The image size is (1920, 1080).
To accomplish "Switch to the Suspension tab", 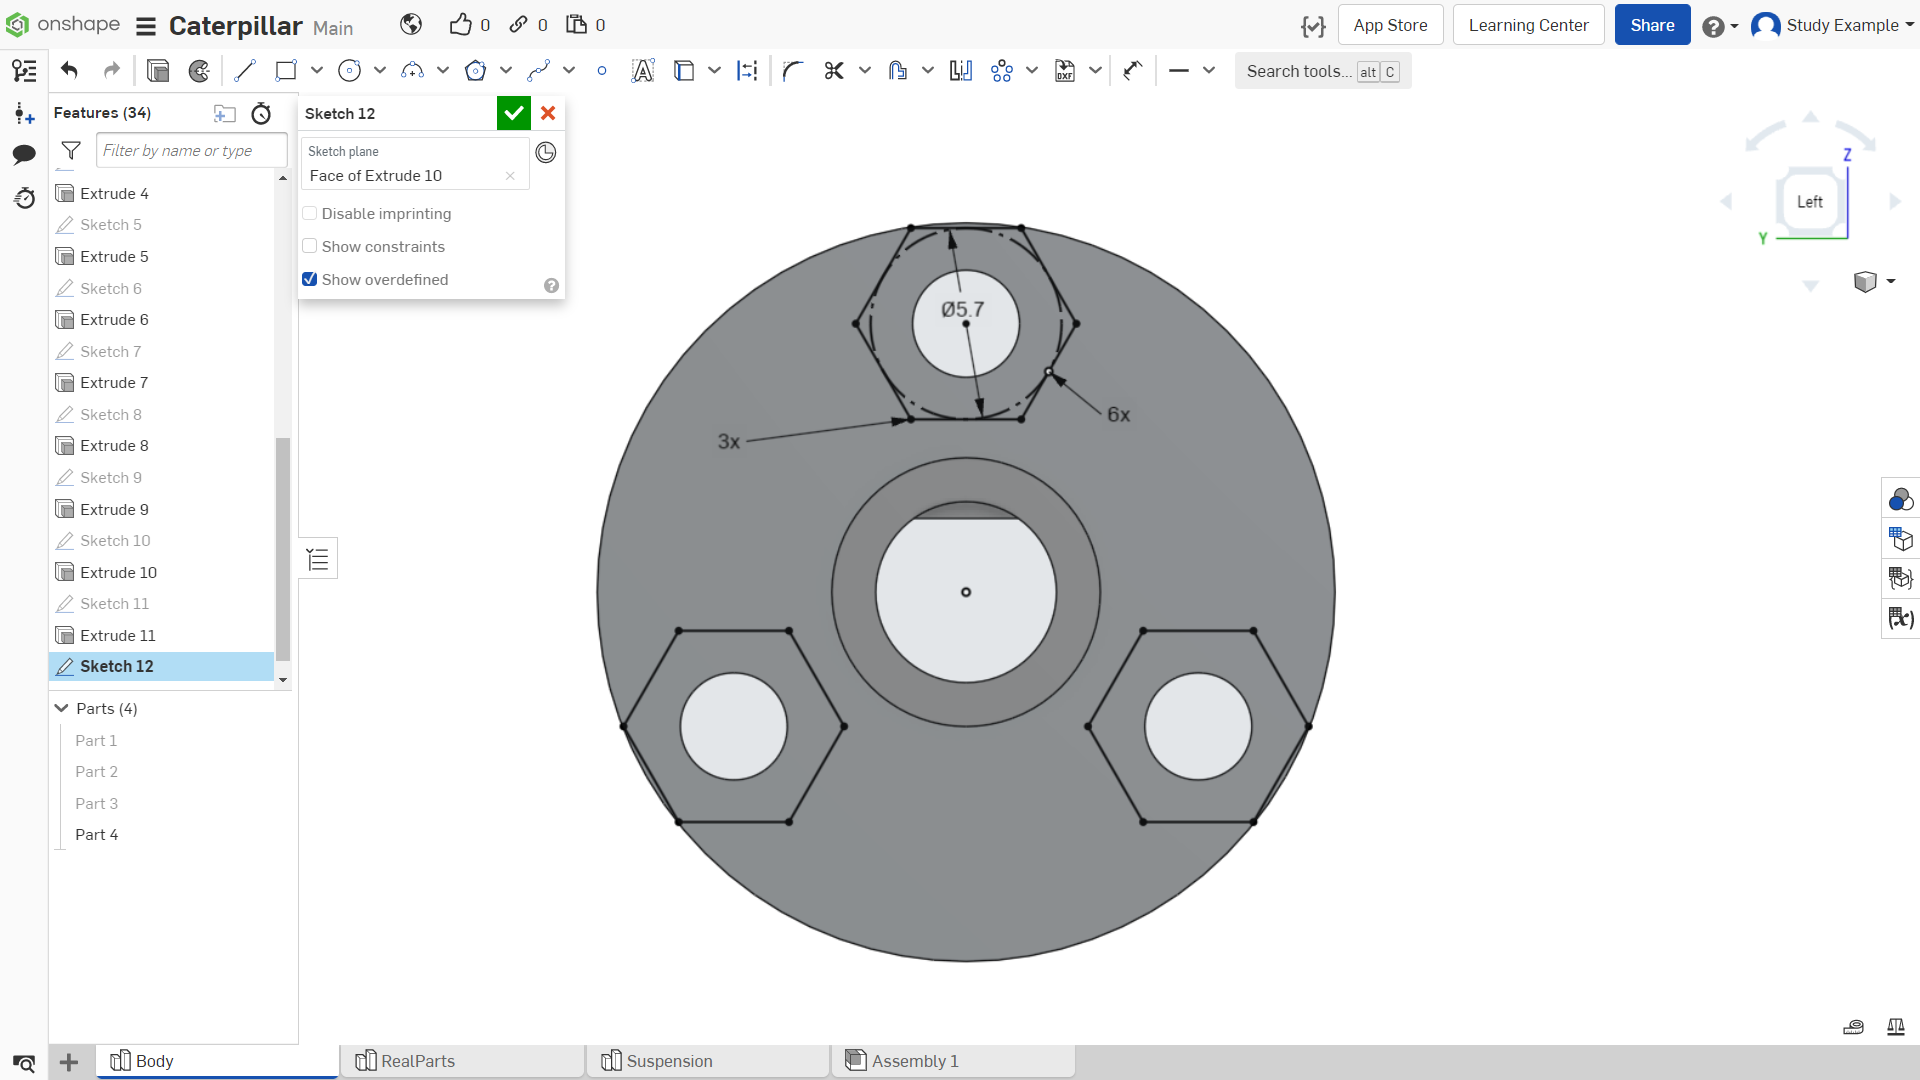I will 709,1061.
